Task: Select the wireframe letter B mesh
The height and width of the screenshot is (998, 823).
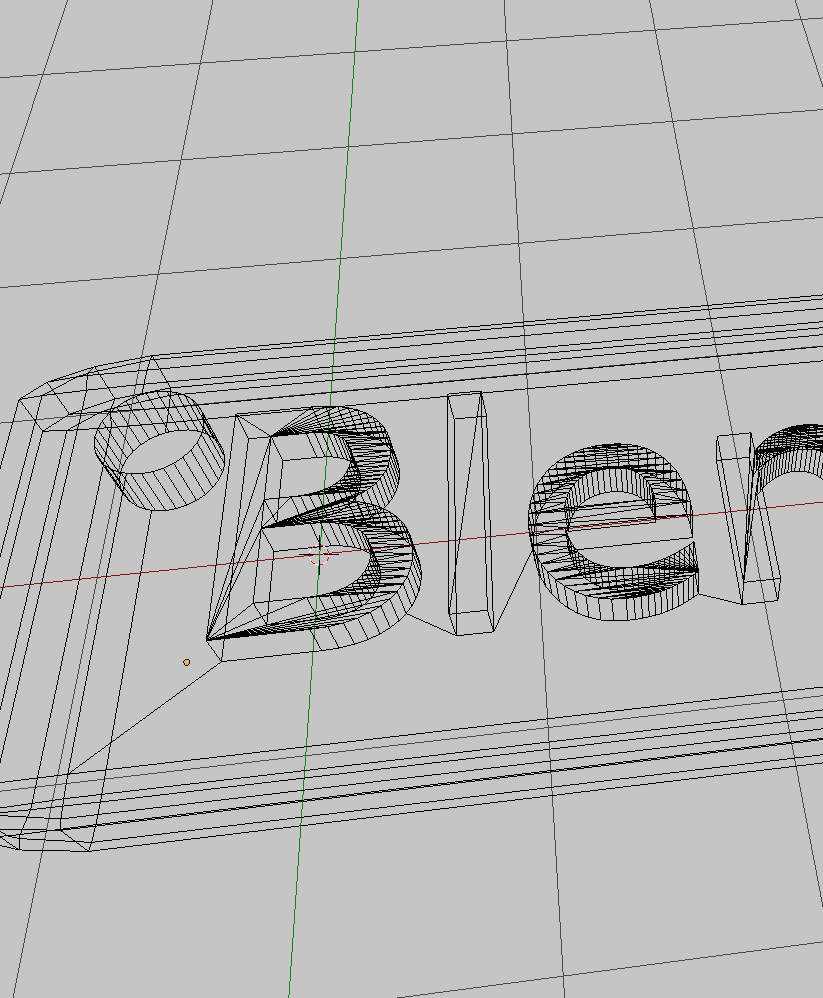Action: click(312, 531)
